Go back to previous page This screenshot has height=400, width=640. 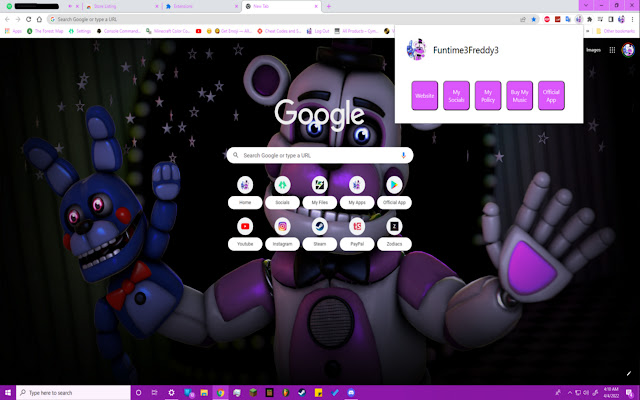tap(7, 19)
